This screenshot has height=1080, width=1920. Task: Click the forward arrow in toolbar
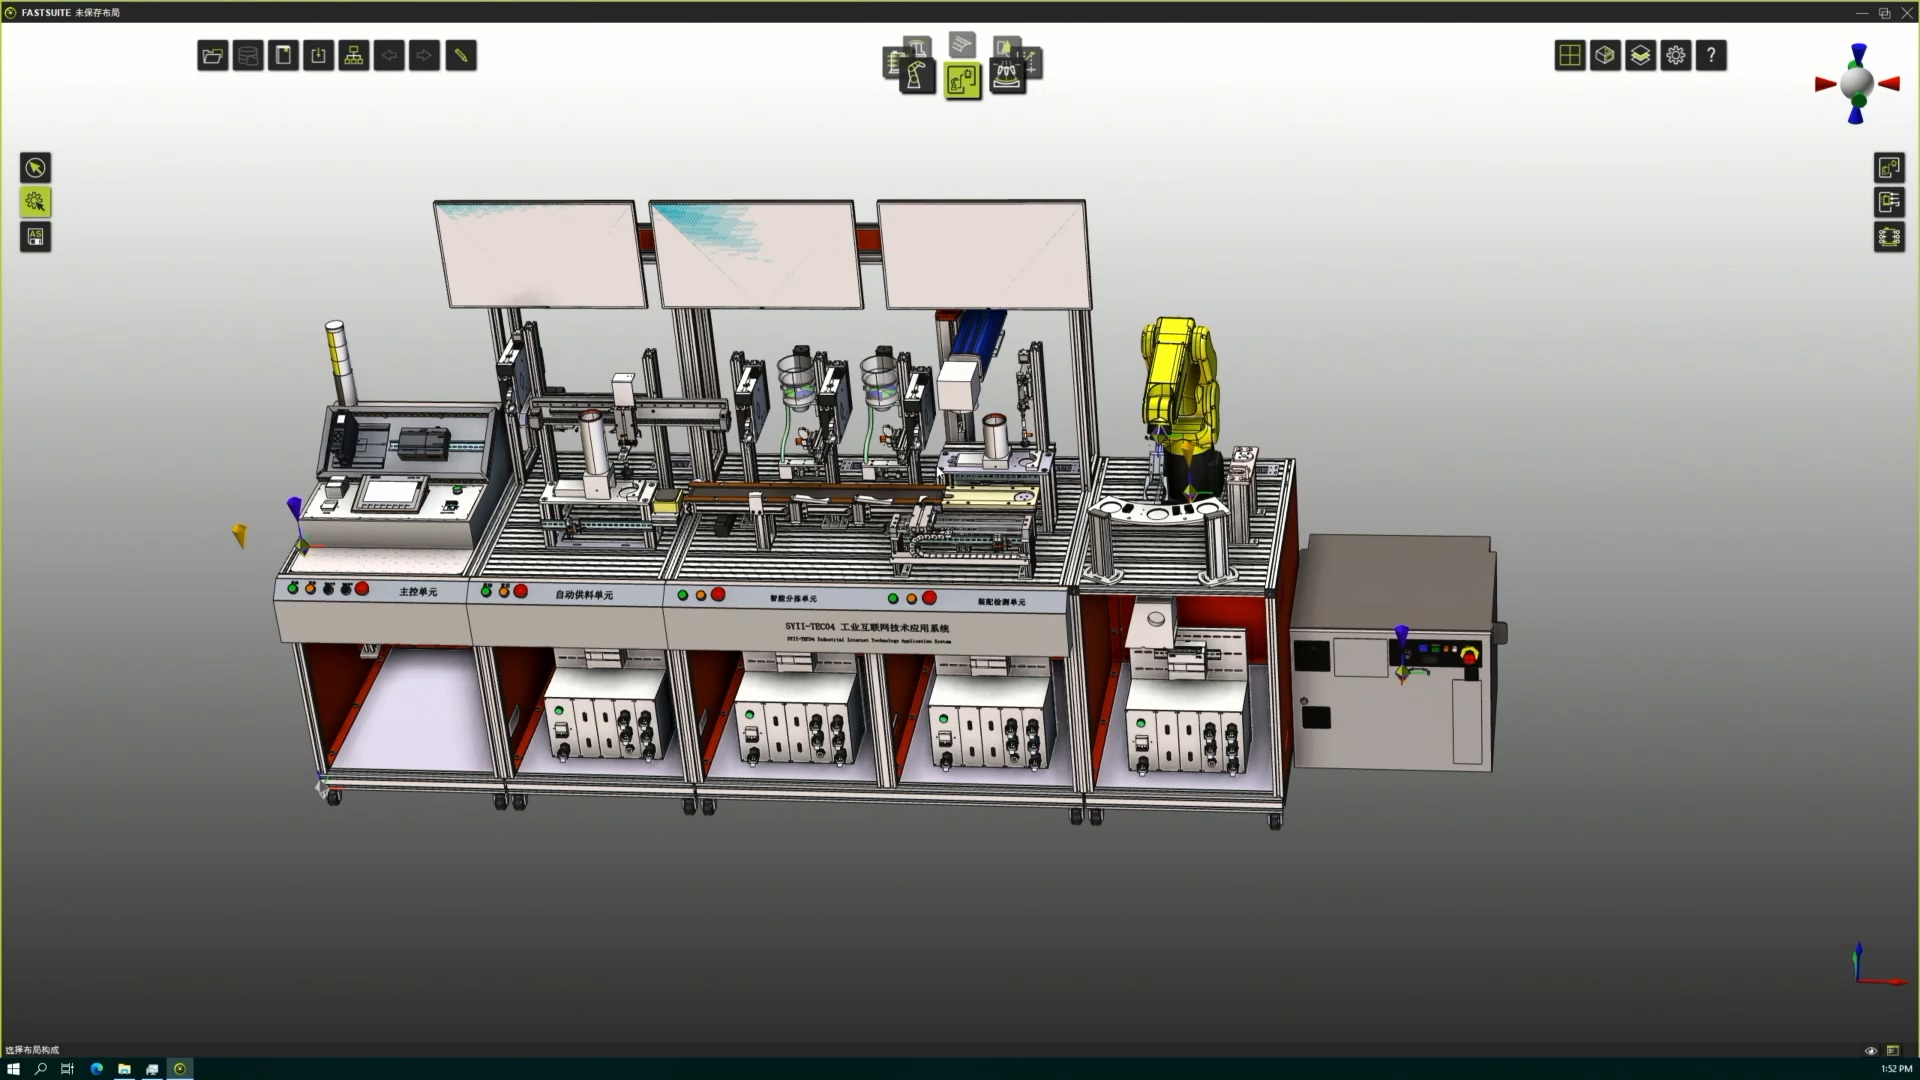click(x=424, y=56)
